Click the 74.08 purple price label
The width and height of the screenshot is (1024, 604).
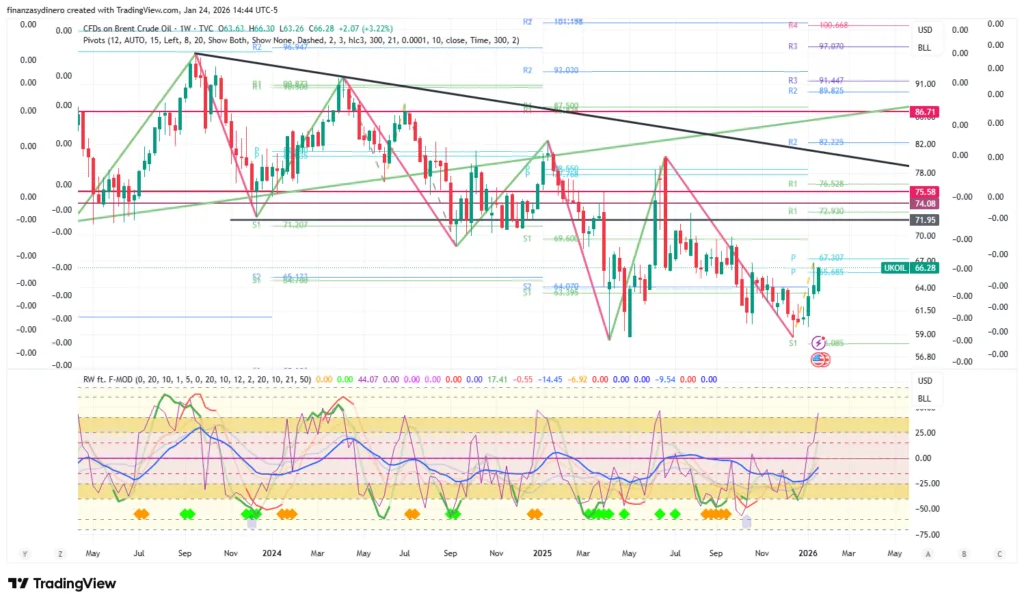(x=924, y=203)
